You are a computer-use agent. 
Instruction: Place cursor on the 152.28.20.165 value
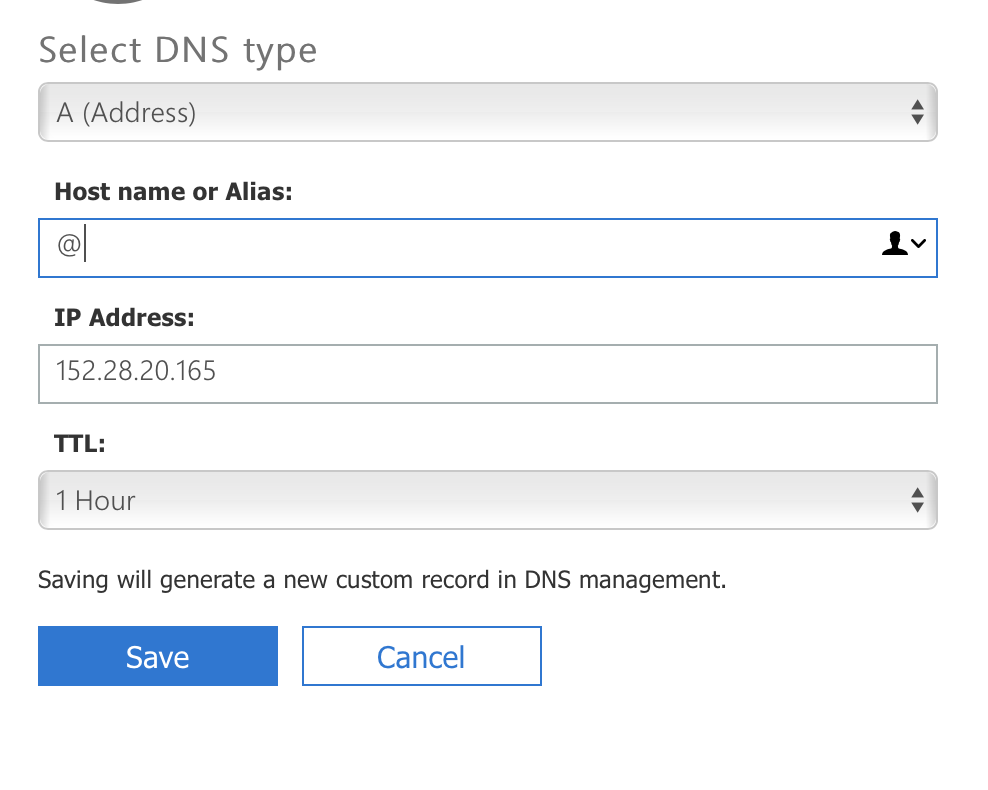136,373
